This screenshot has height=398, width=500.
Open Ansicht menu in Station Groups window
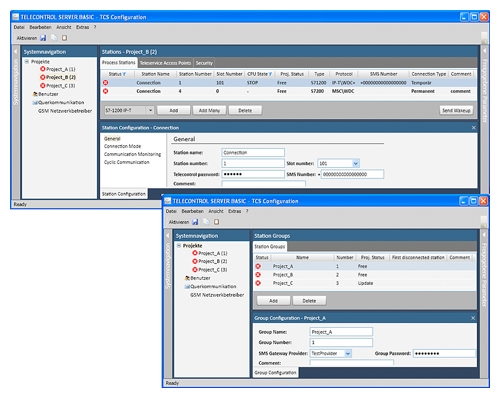click(x=216, y=211)
